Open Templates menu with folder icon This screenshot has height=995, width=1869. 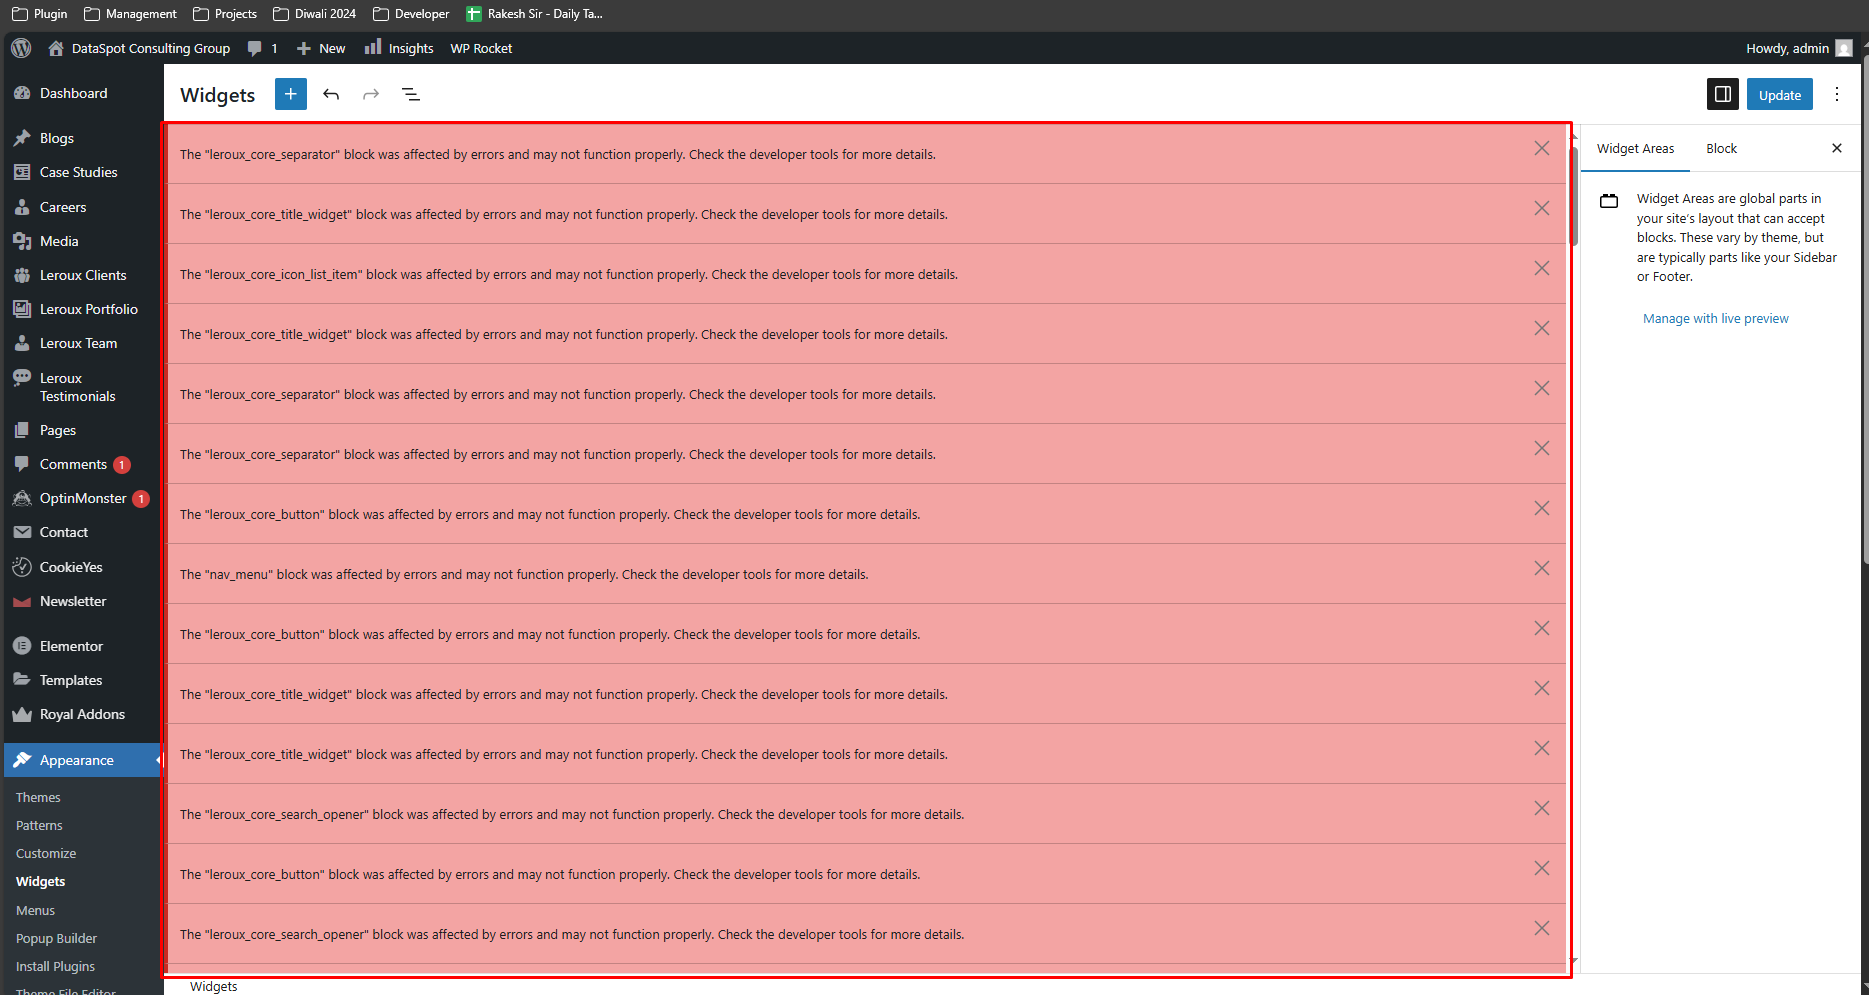[82, 680]
